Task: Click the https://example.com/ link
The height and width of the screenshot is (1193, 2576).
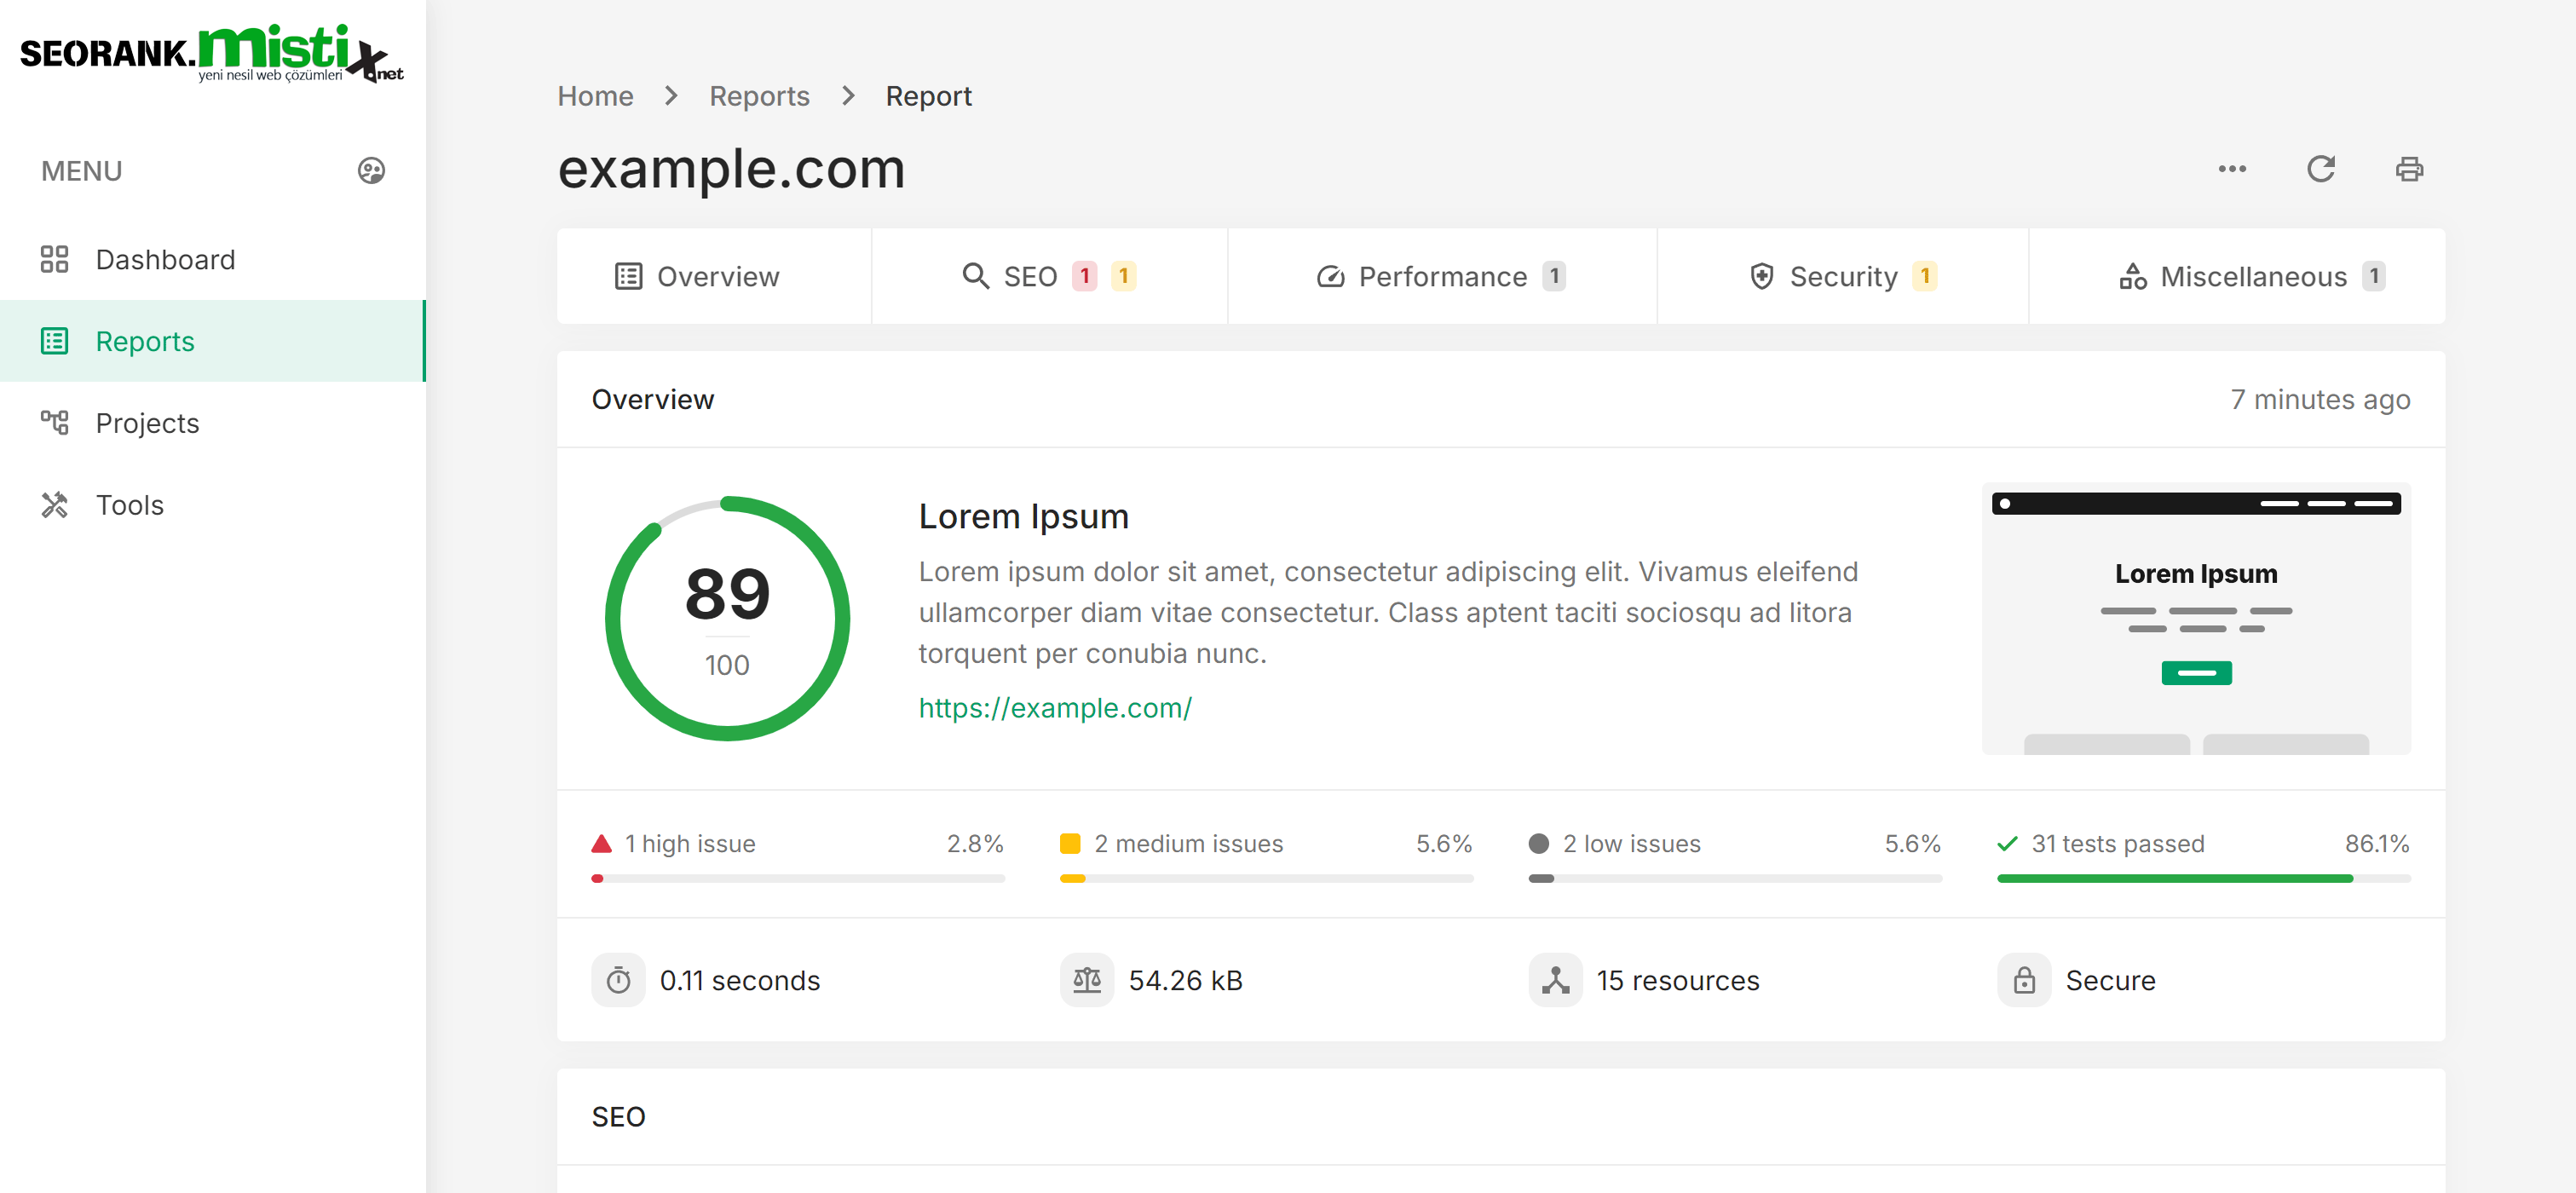Action: (1053, 706)
